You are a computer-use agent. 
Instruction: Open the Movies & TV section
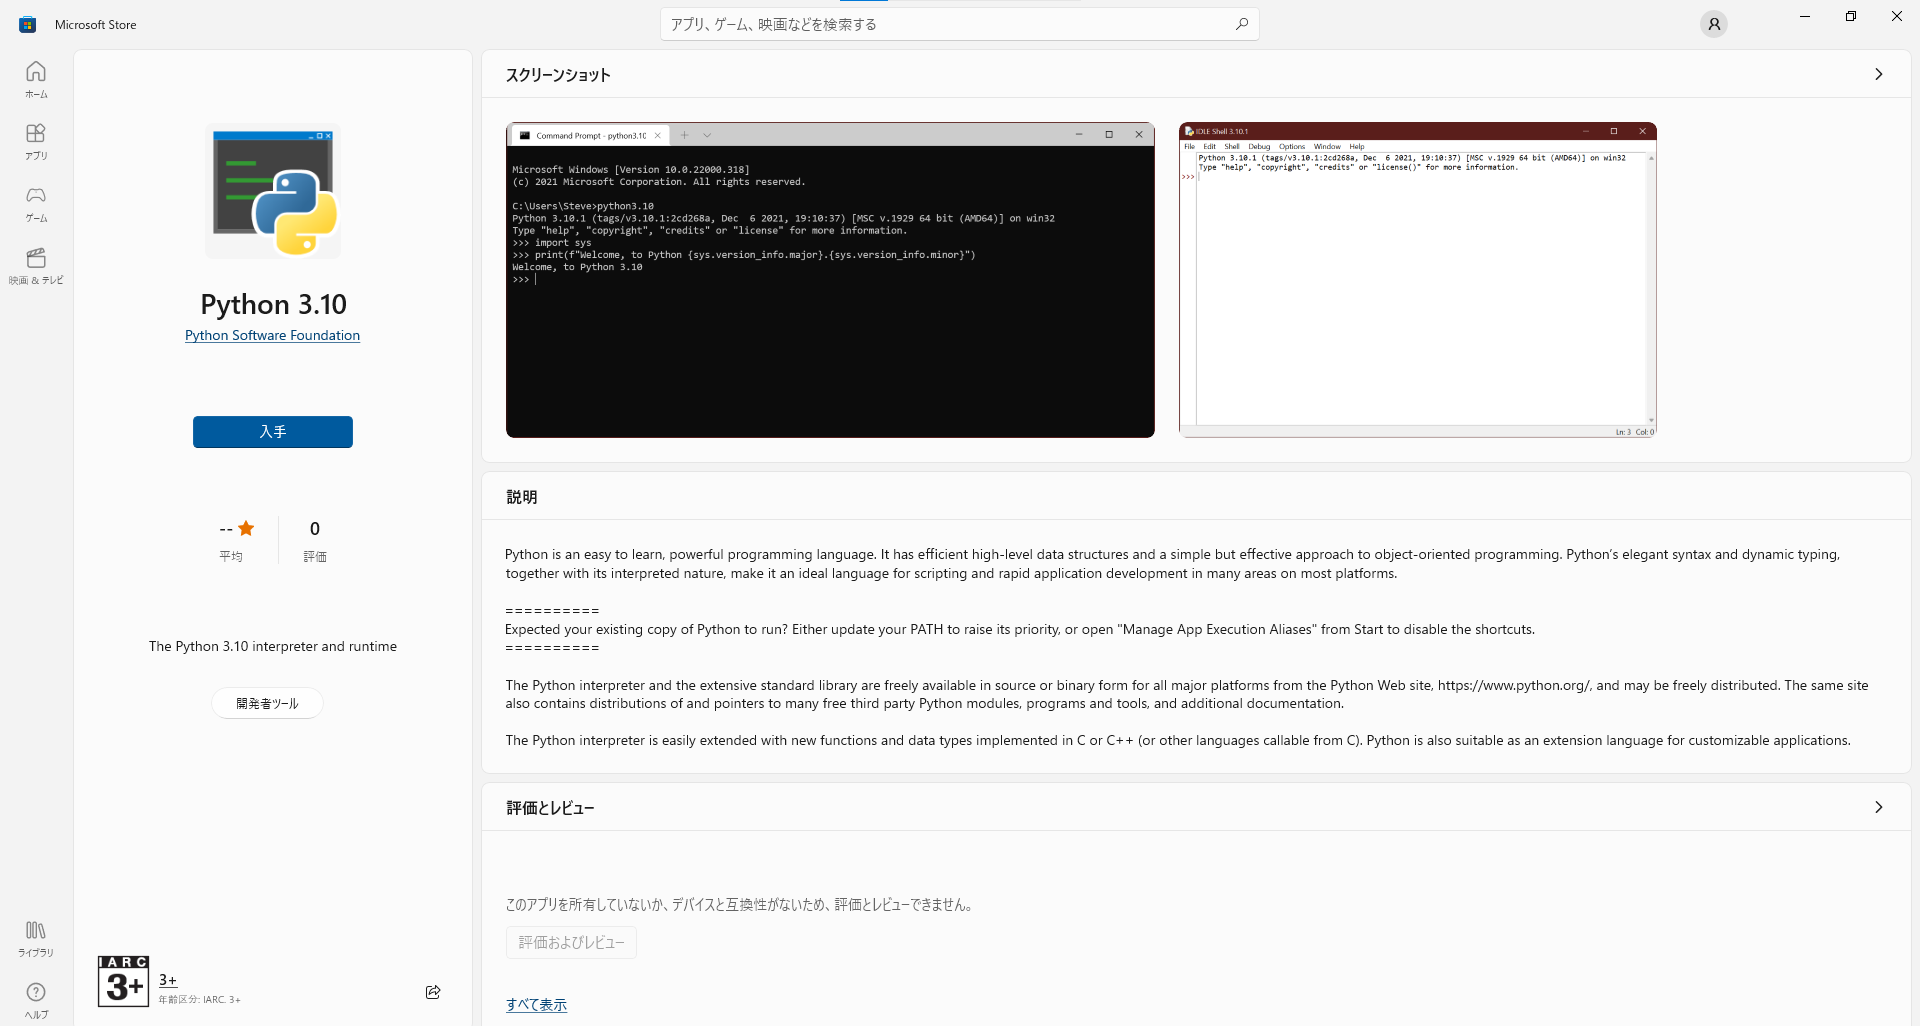click(35, 265)
